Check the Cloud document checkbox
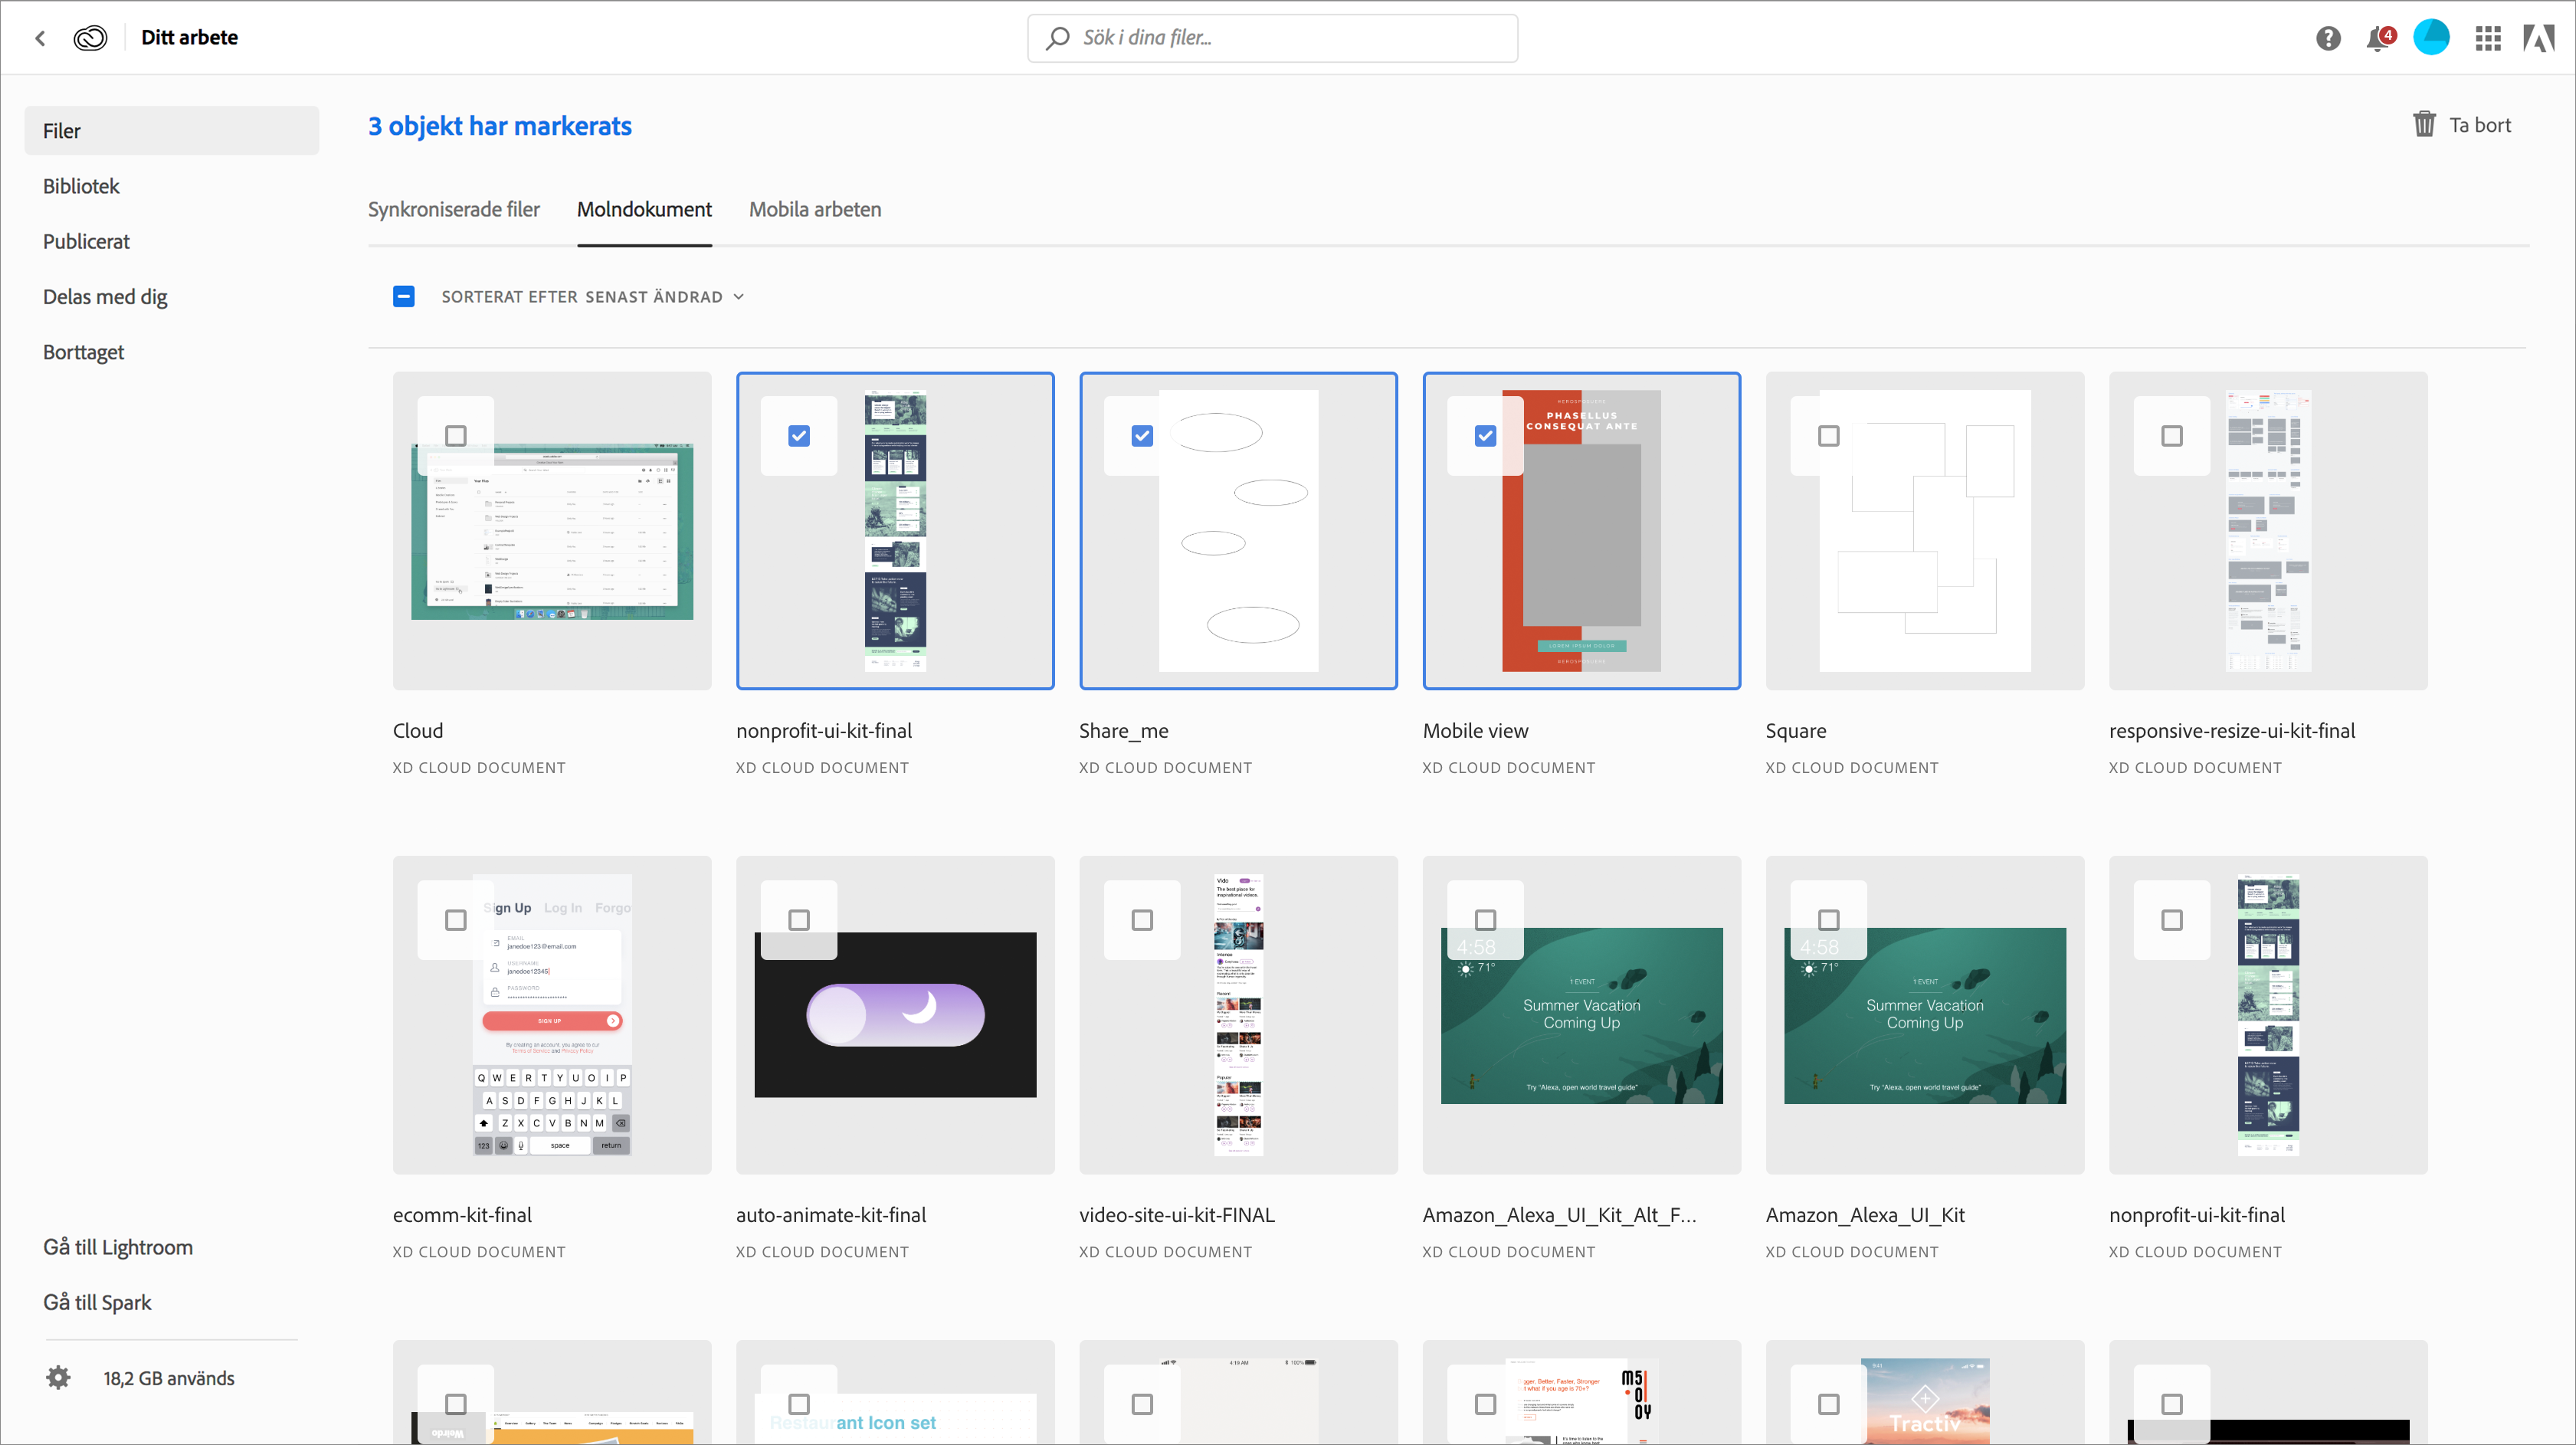The width and height of the screenshot is (2576, 1445). tap(455, 436)
